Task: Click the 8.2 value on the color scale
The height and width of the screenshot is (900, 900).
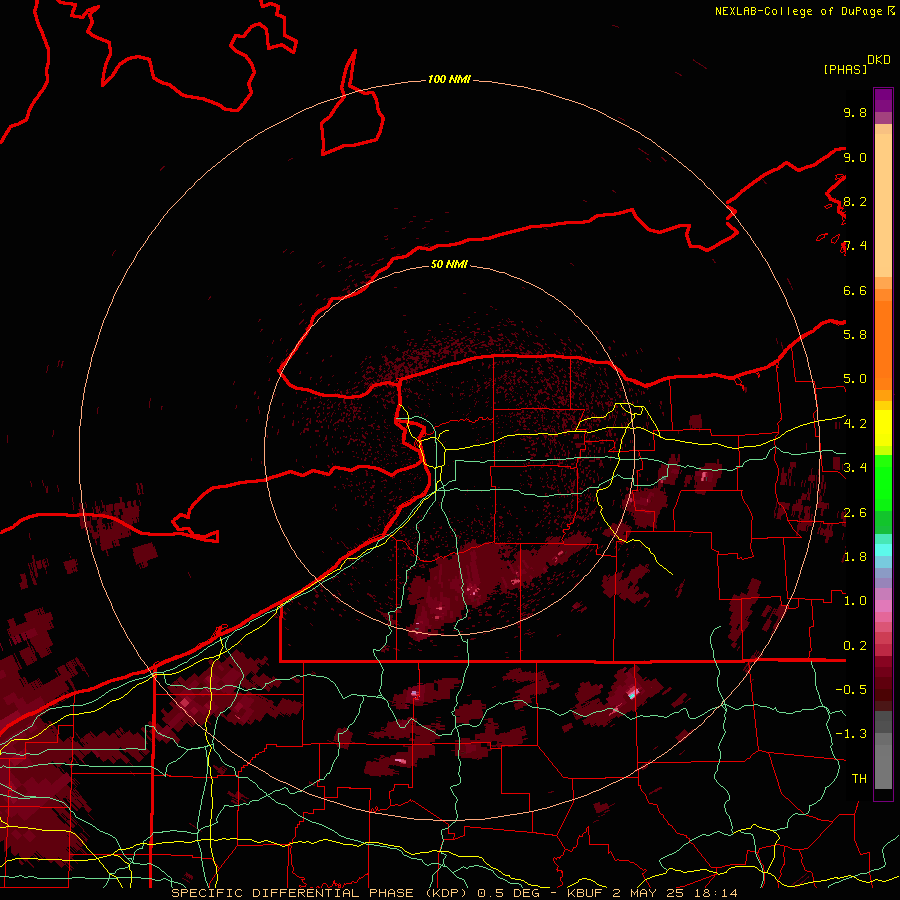Action: [855, 201]
